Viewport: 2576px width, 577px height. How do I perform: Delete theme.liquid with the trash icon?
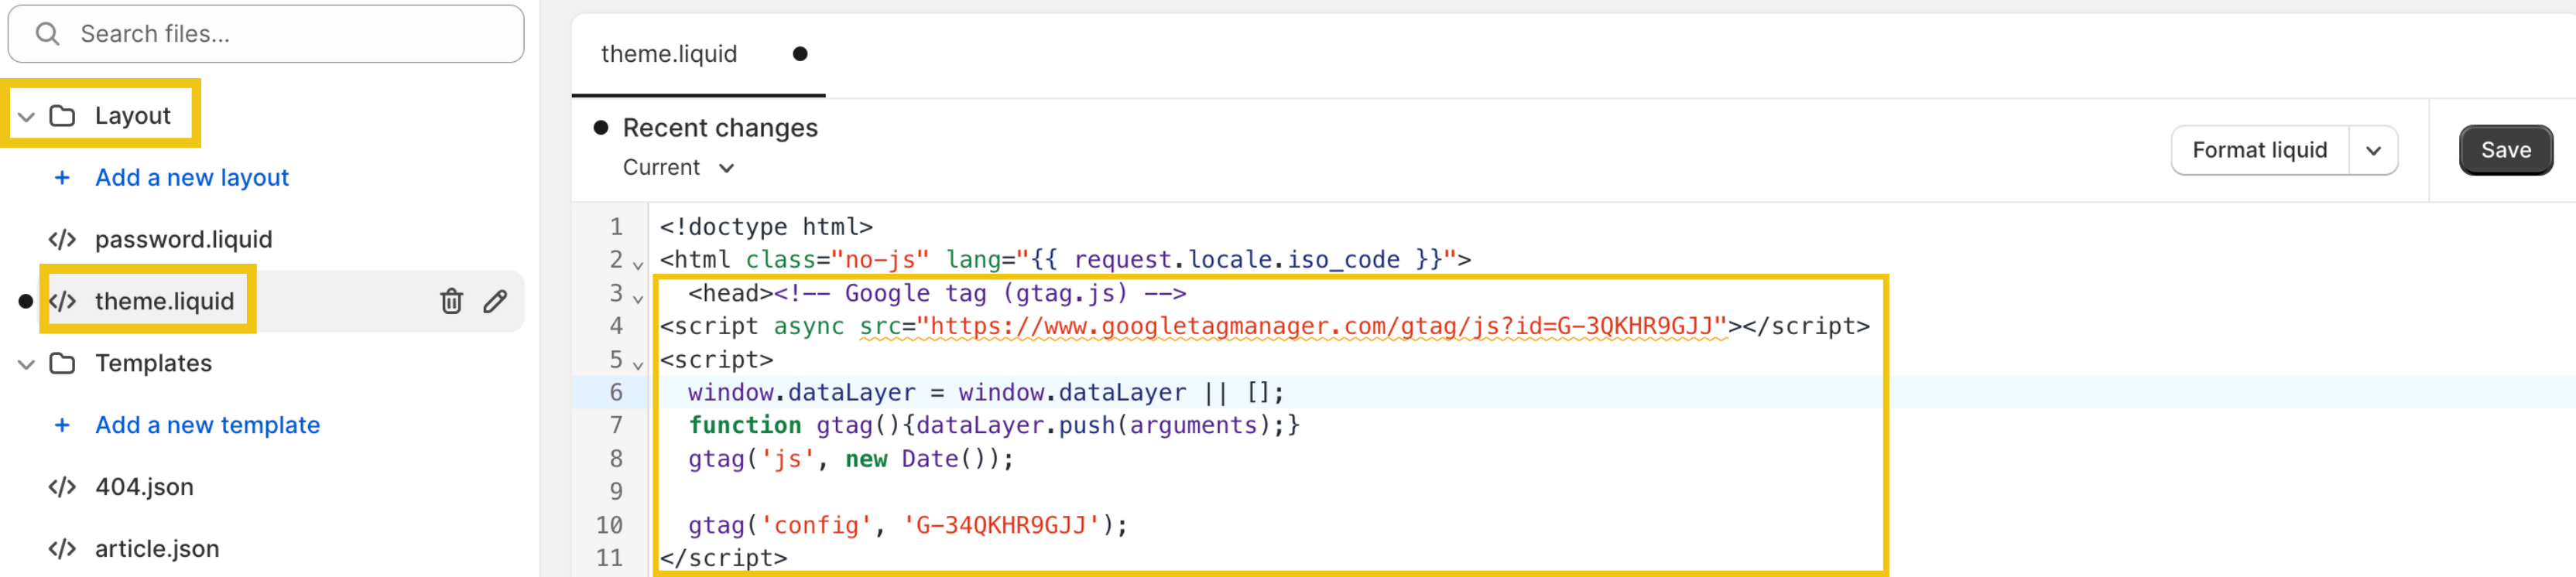[x=452, y=301]
